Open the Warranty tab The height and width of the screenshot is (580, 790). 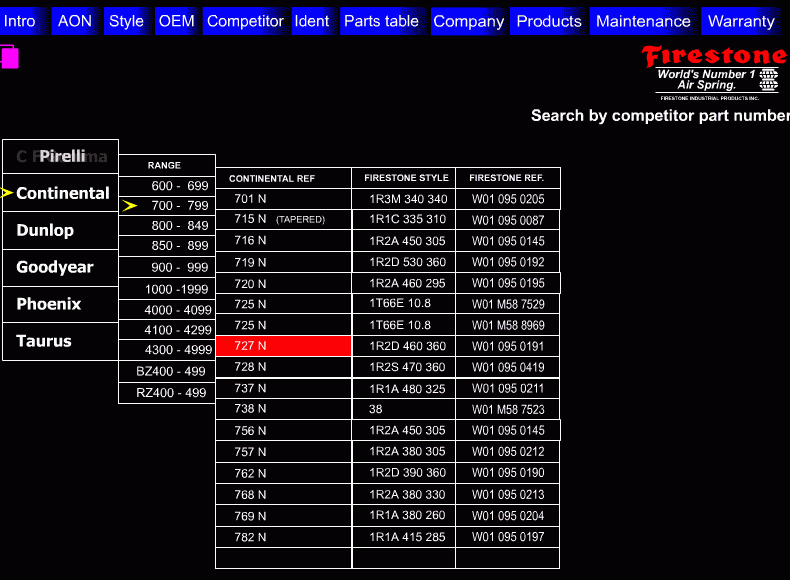click(741, 21)
